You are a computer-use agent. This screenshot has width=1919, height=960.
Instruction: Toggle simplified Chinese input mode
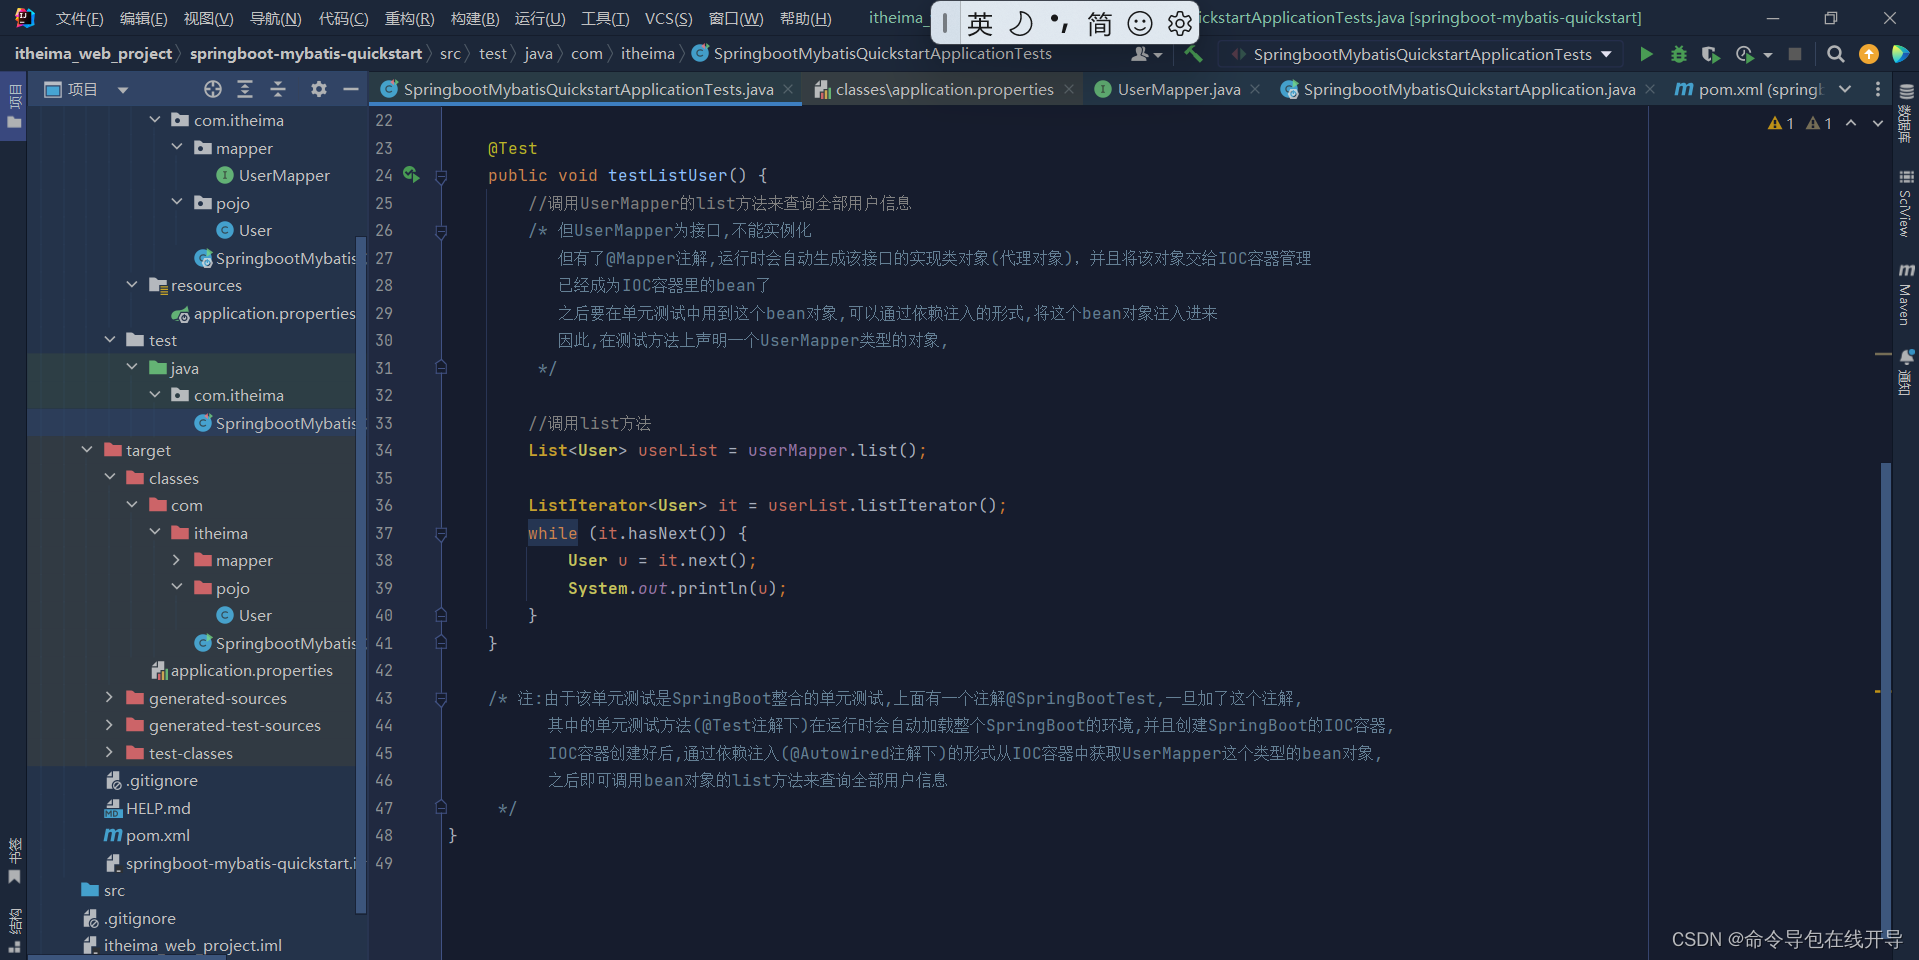click(x=1100, y=22)
